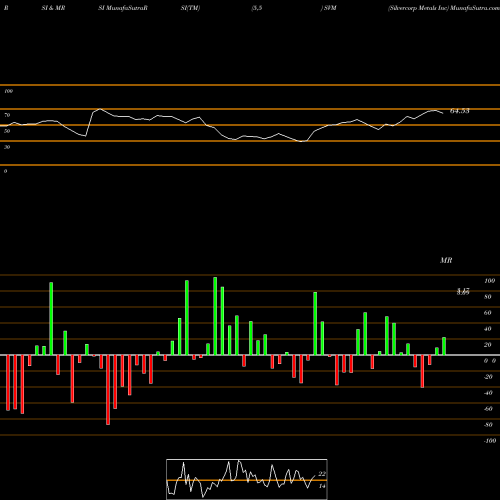The width and height of the screenshot is (500, 500).
Task: Click the -60 label on MR axis
Action: click(x=488, y=409)
